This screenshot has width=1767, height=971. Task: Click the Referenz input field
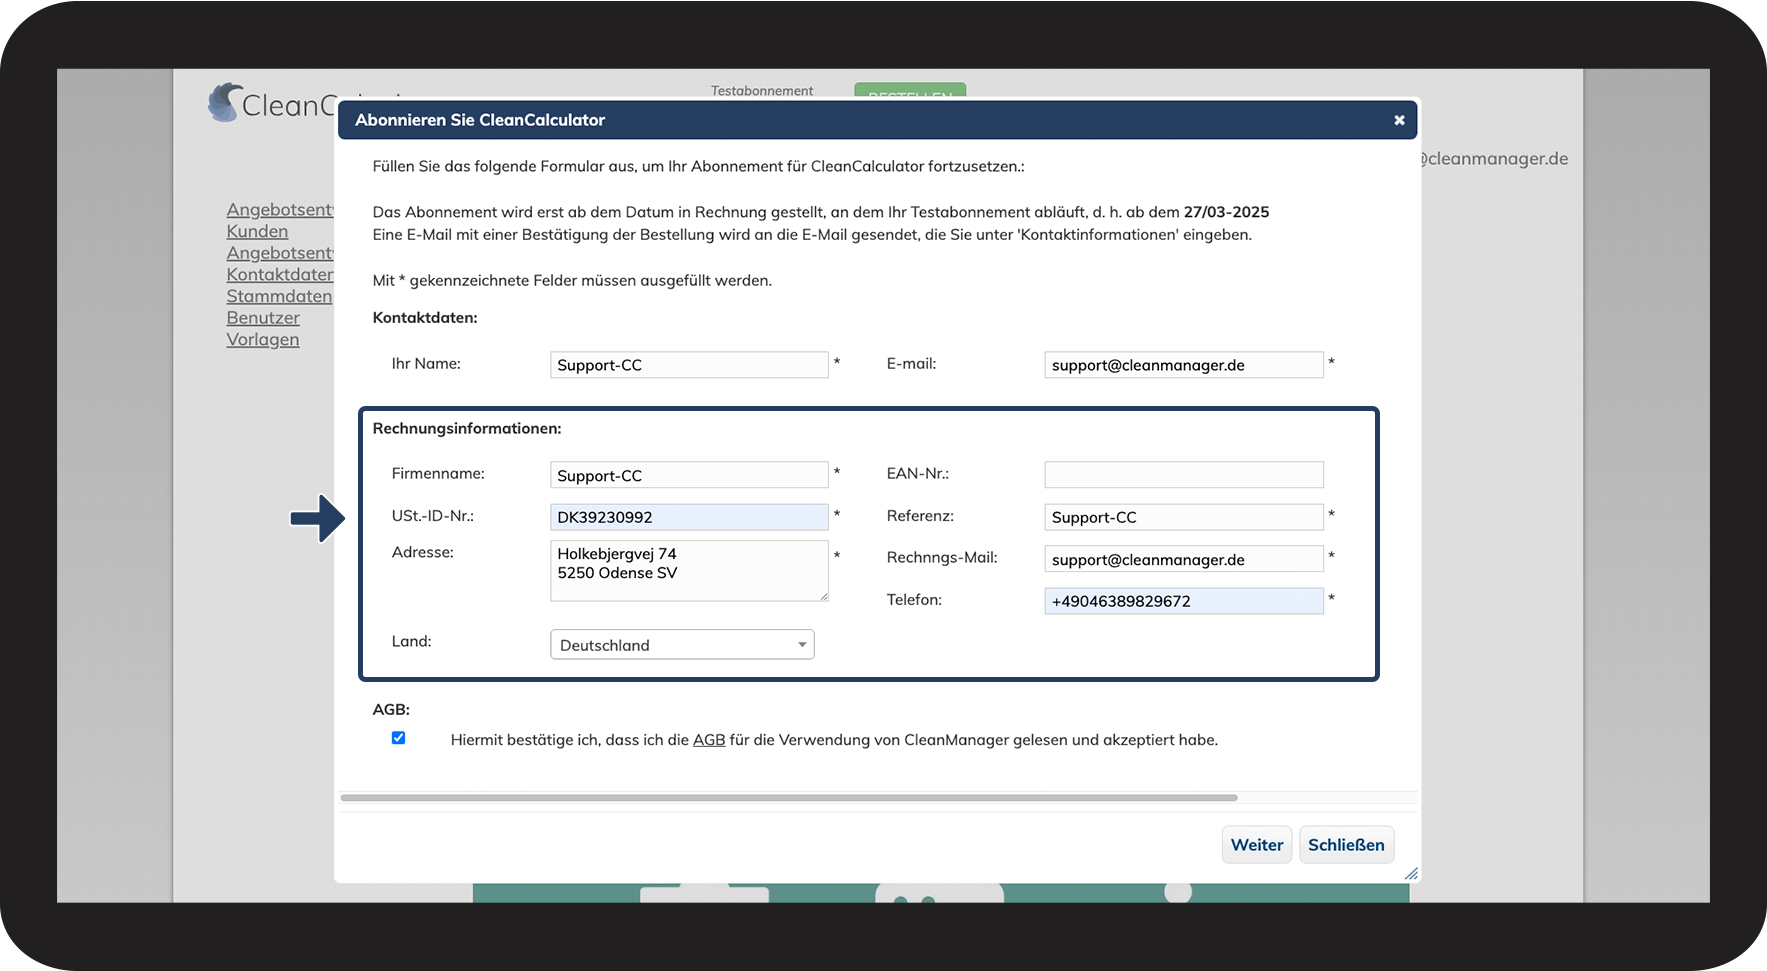[1183, 517]
